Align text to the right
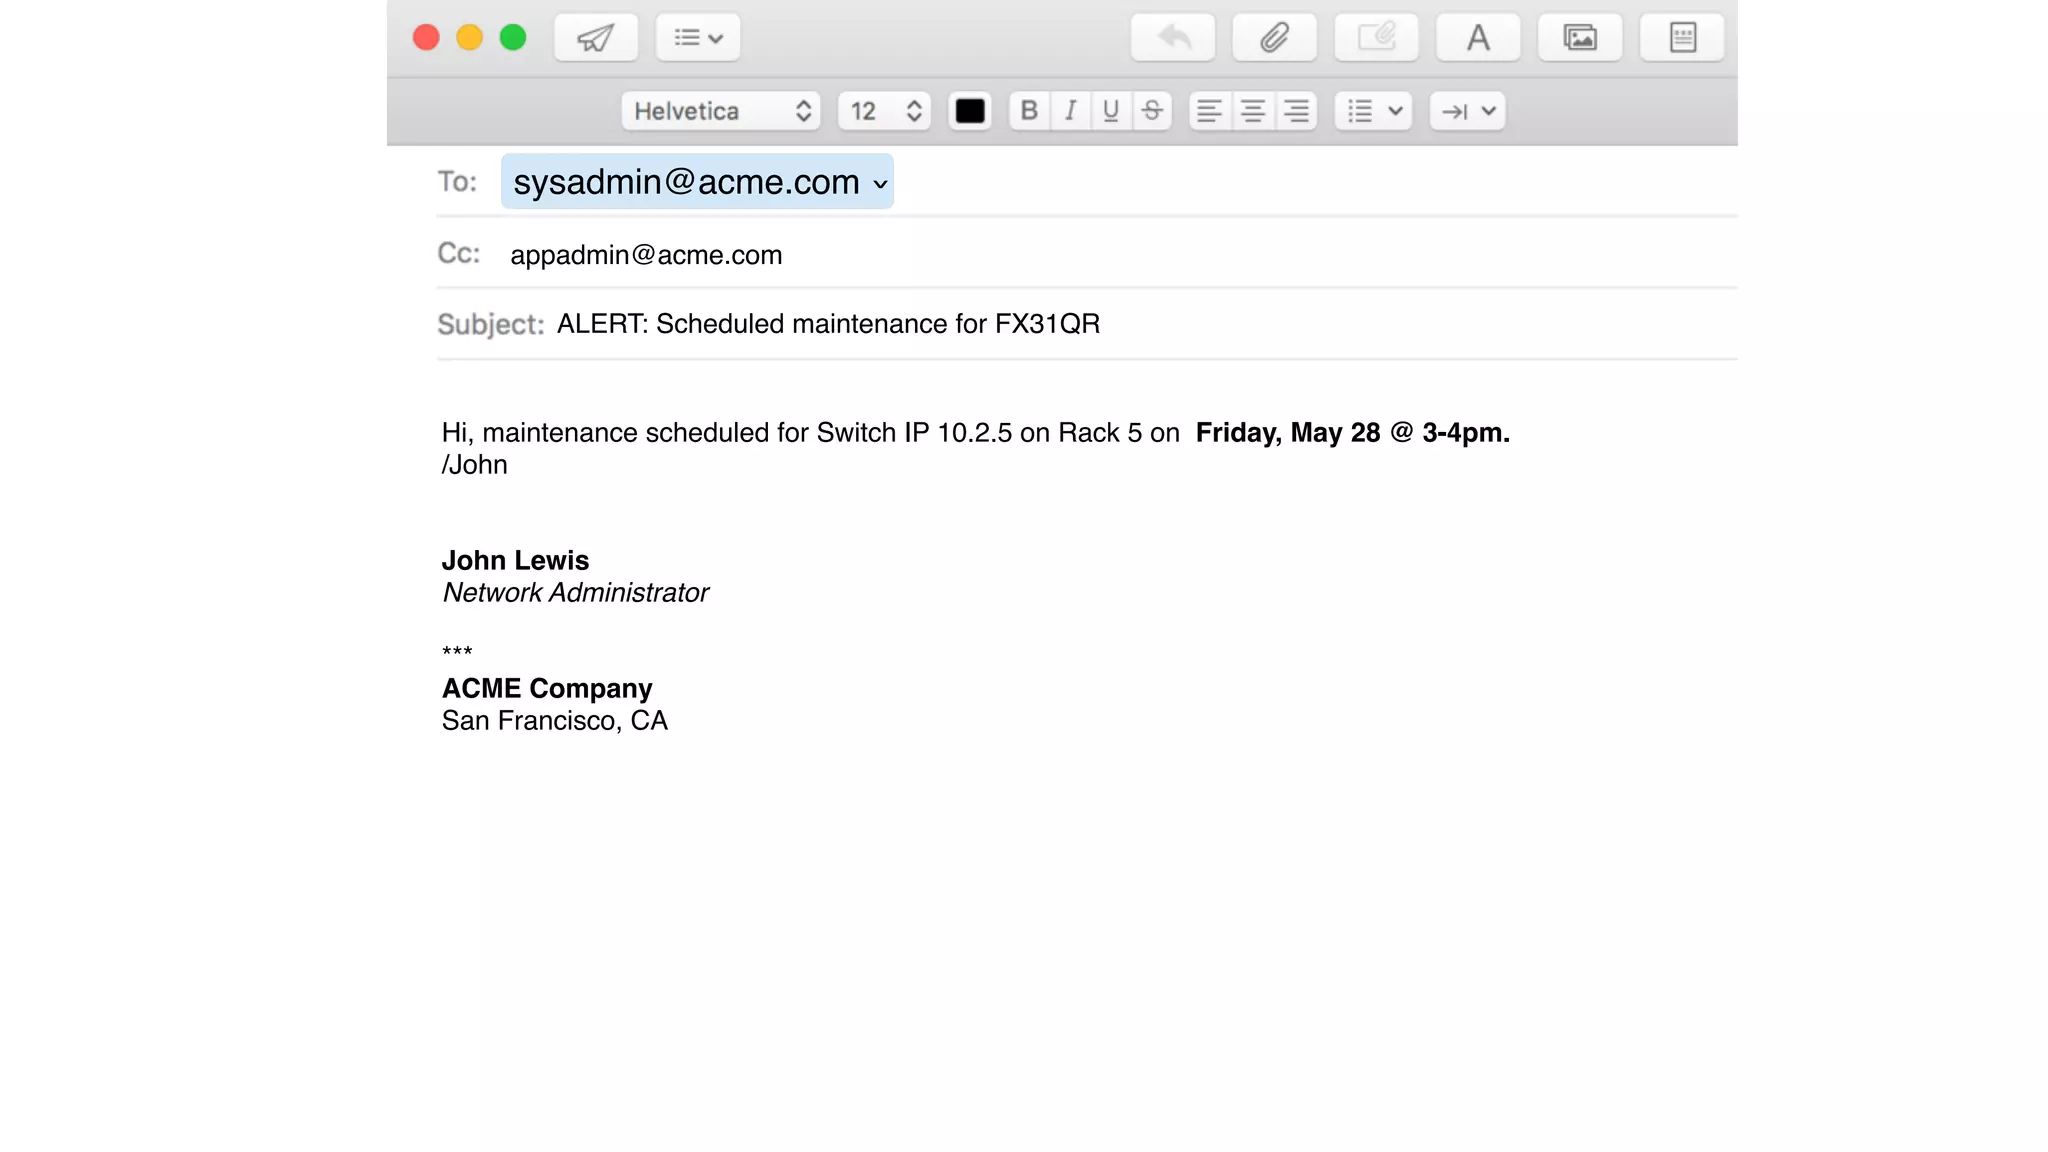The height and width of the screenshot is (1152, 2048). 1296,111
